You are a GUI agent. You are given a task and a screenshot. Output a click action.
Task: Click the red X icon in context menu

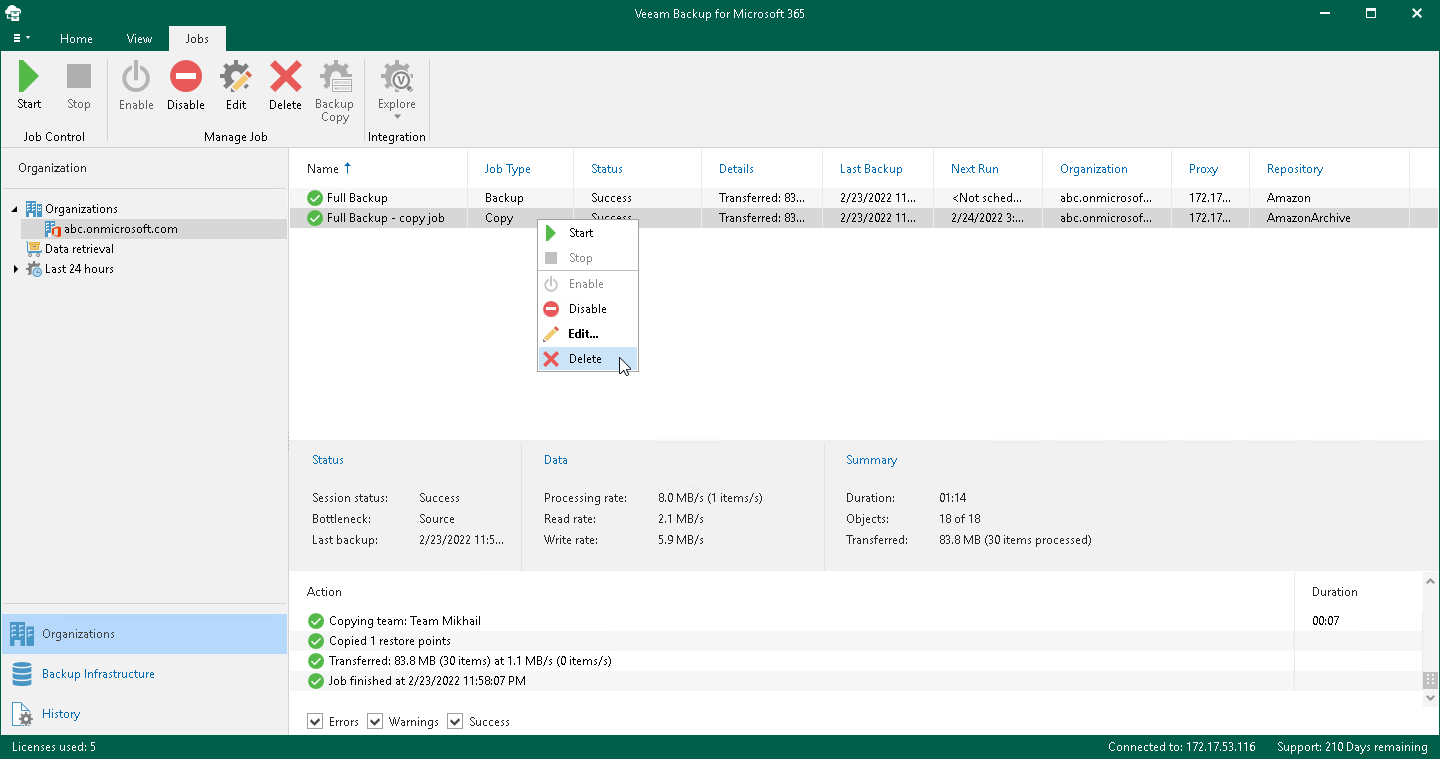click(551, 359)
